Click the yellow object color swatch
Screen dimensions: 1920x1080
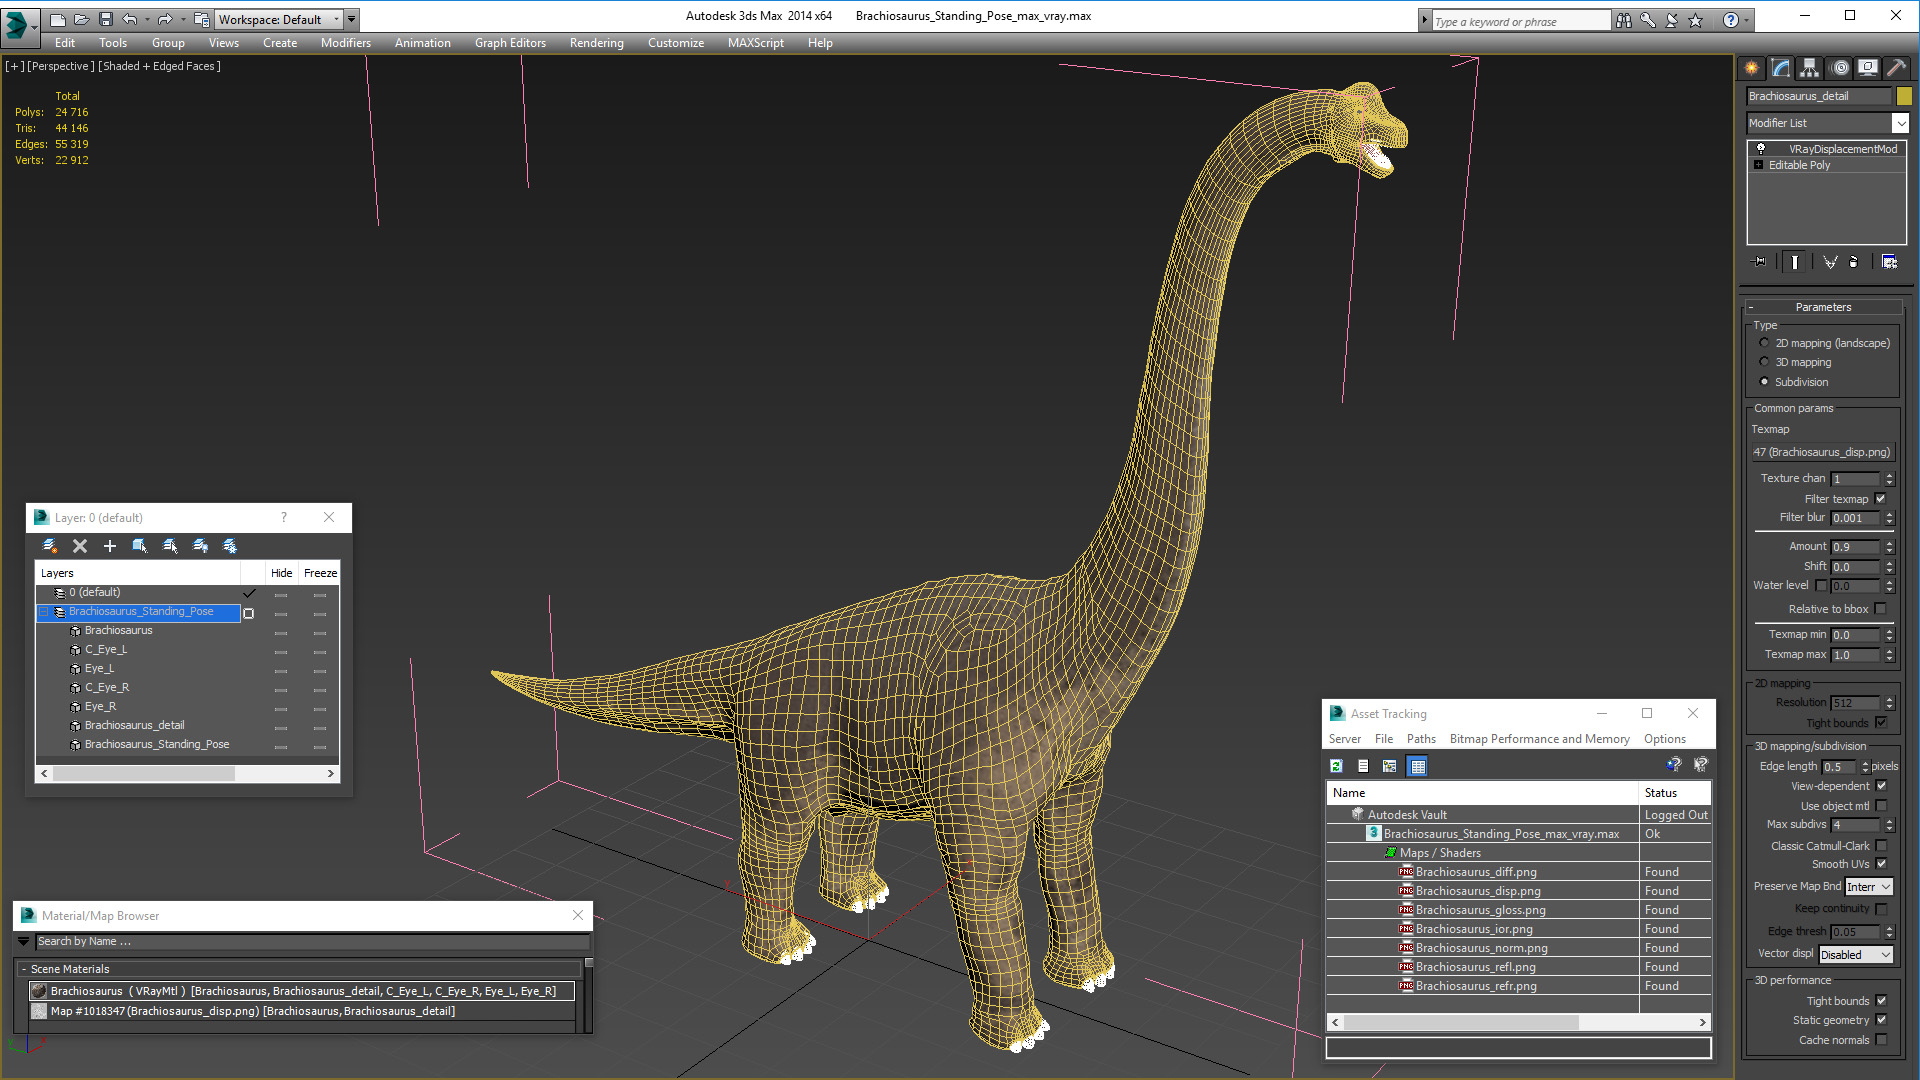(x=1904, y=96)
